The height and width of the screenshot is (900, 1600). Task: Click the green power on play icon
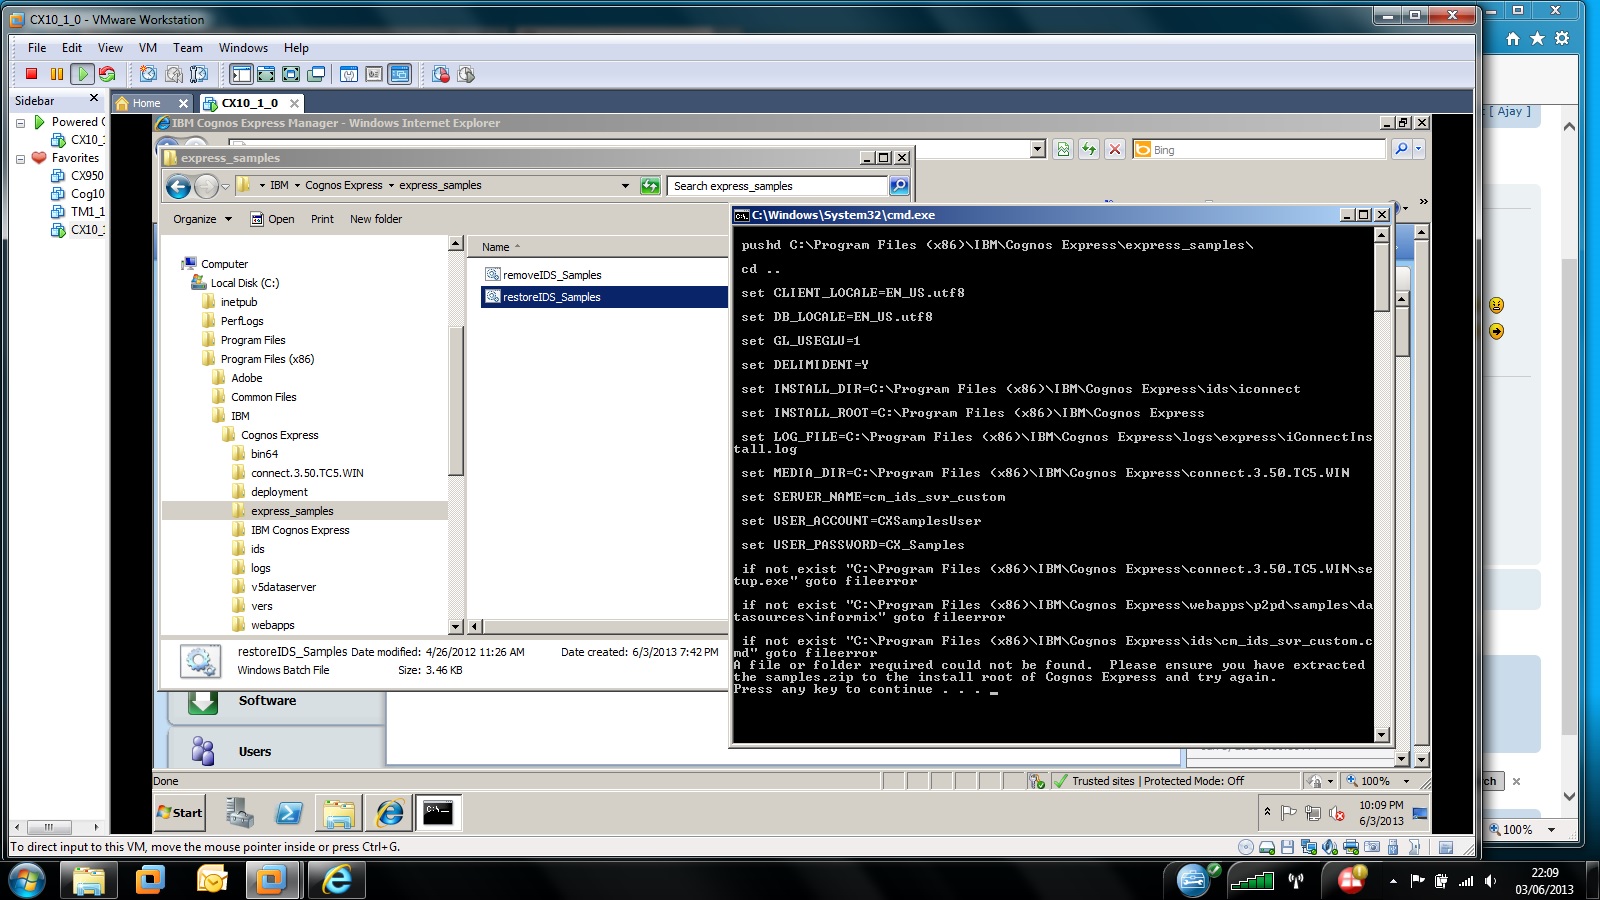(x=82, y=74)
